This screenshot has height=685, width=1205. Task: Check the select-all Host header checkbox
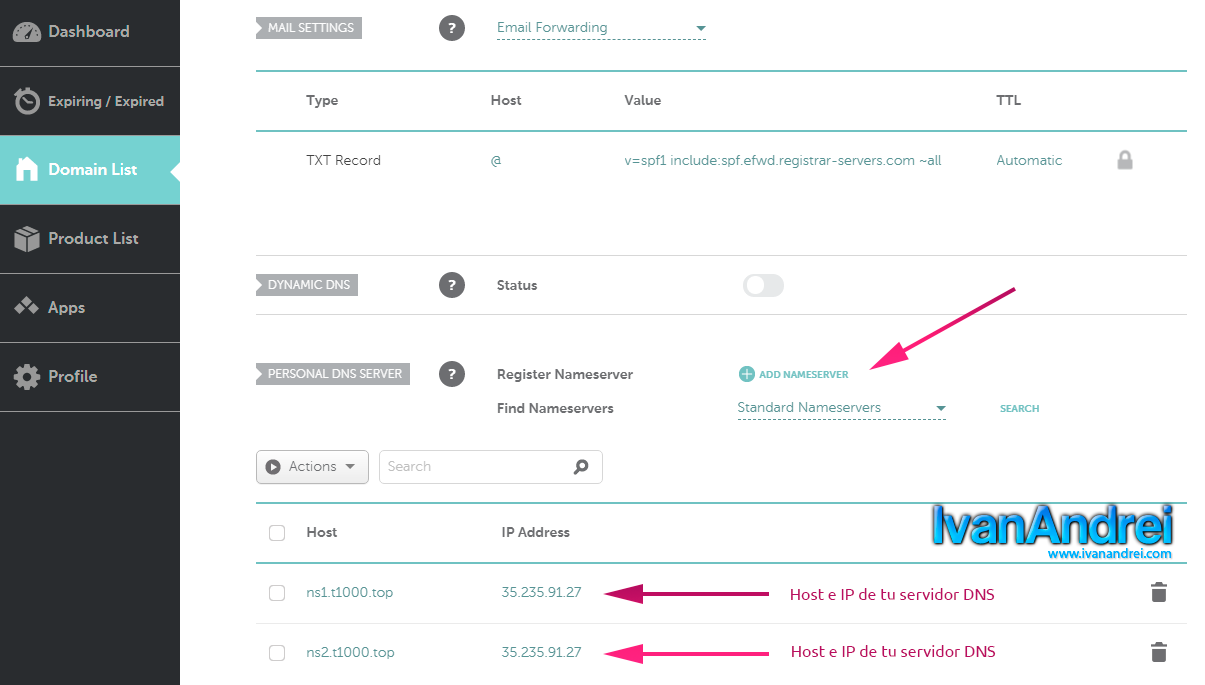pos(277,533)
